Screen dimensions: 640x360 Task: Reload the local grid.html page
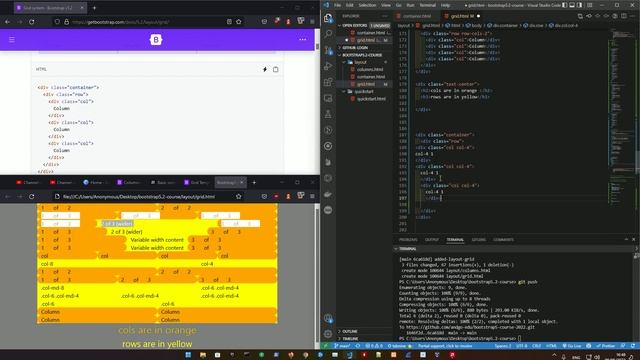click(32, 196)
